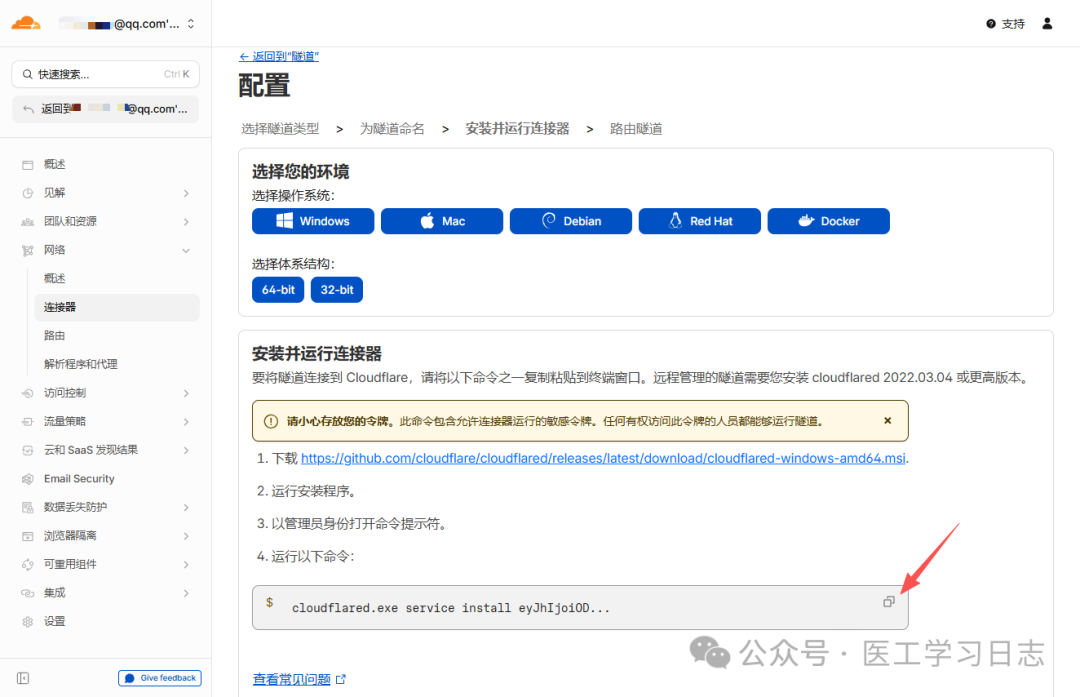
Task: Select the Docker environment option
Action: (828, 220)
